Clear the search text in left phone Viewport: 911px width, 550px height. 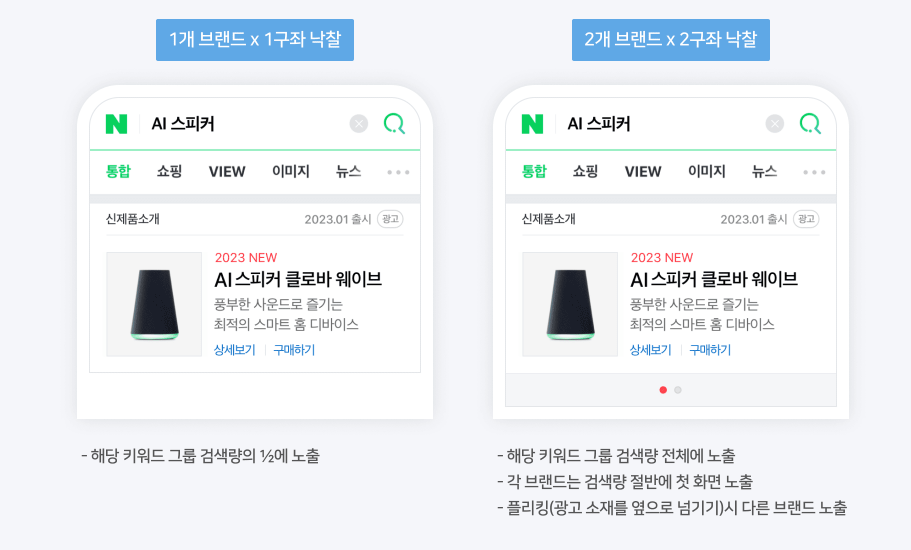click(359, 124)
